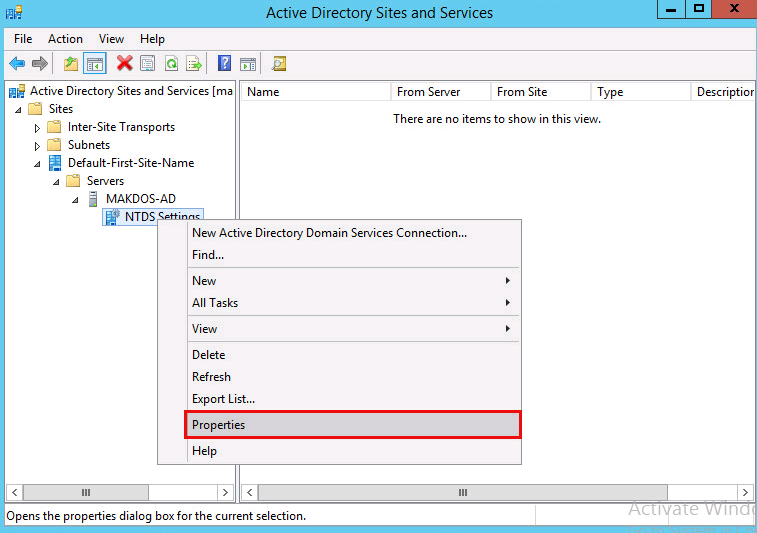This screenshot has width=757, height=533.
Task: Collapse the MAKDOS-AD server node
Action: pyautogui.click(x=75, y=199)
